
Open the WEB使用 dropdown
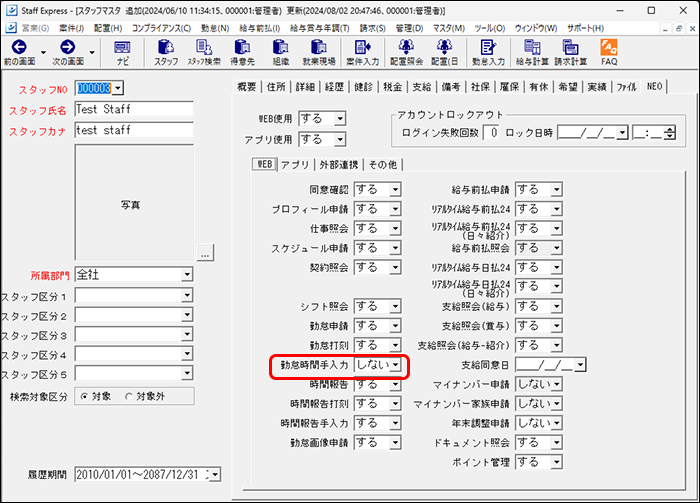[x=340, y=119]
